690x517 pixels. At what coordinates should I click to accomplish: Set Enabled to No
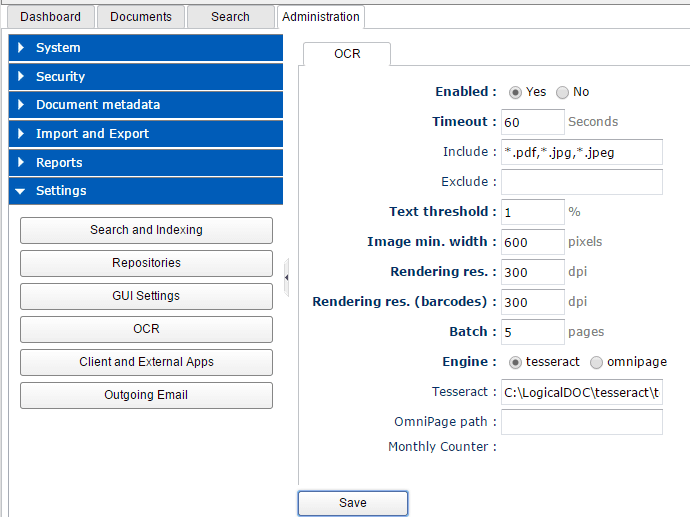562,92
